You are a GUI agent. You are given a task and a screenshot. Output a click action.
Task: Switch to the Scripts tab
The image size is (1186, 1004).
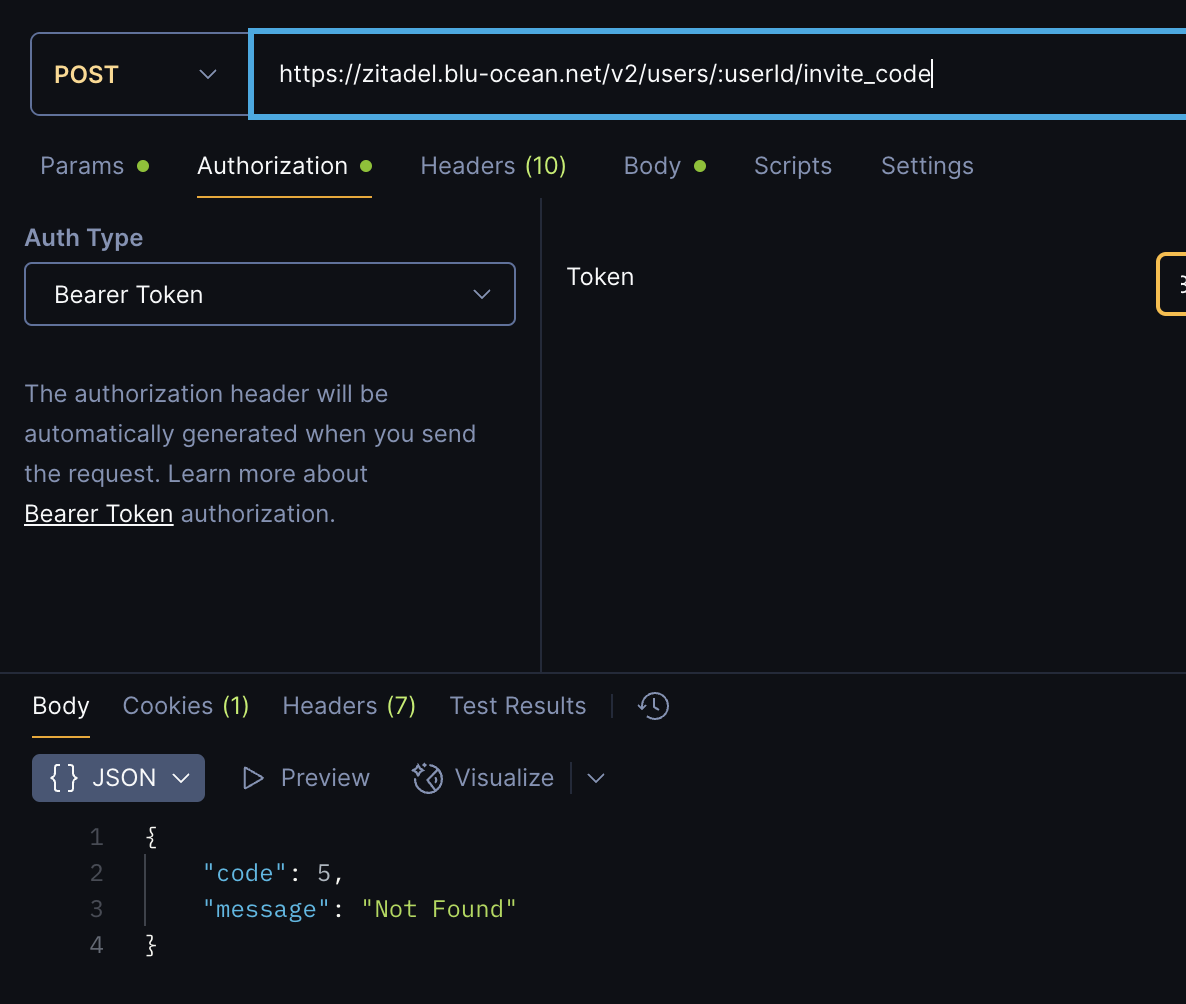(x=793, y=166)
